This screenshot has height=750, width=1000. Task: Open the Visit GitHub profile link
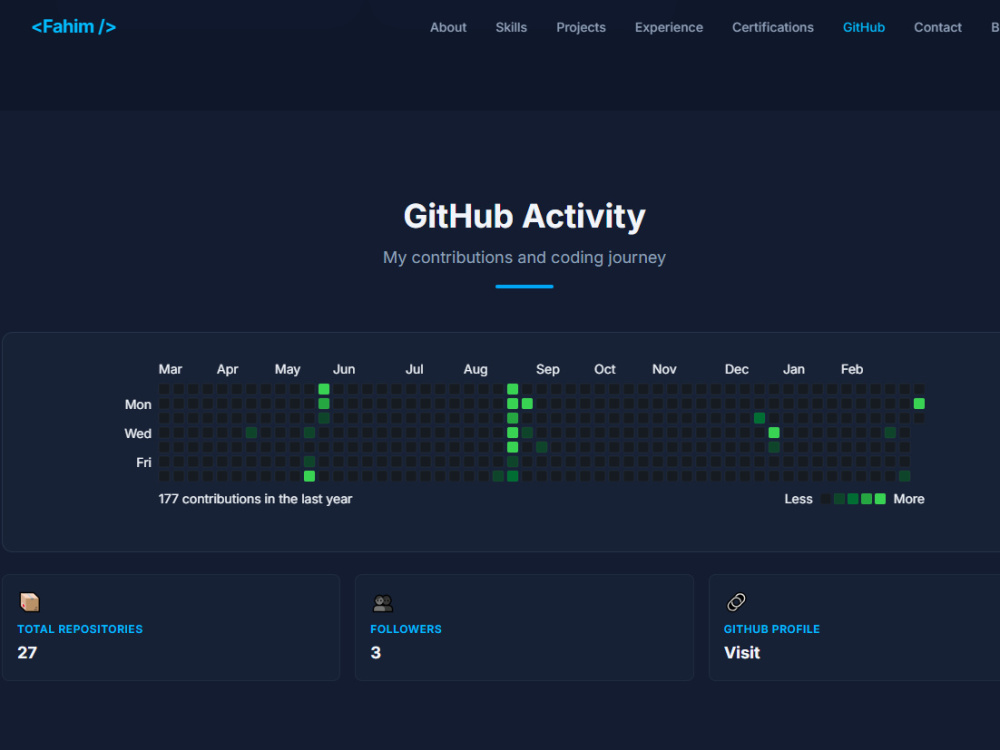[x=742, y=652]
